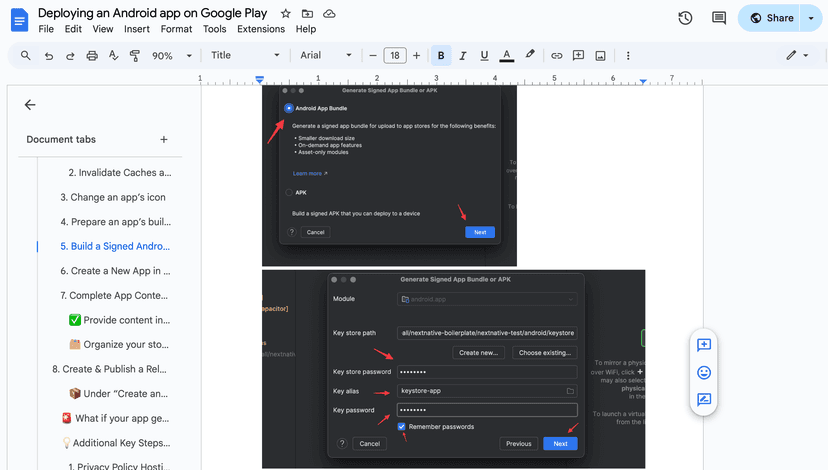
Task: Add a comment from toolbar
Action: coord(578,55)
